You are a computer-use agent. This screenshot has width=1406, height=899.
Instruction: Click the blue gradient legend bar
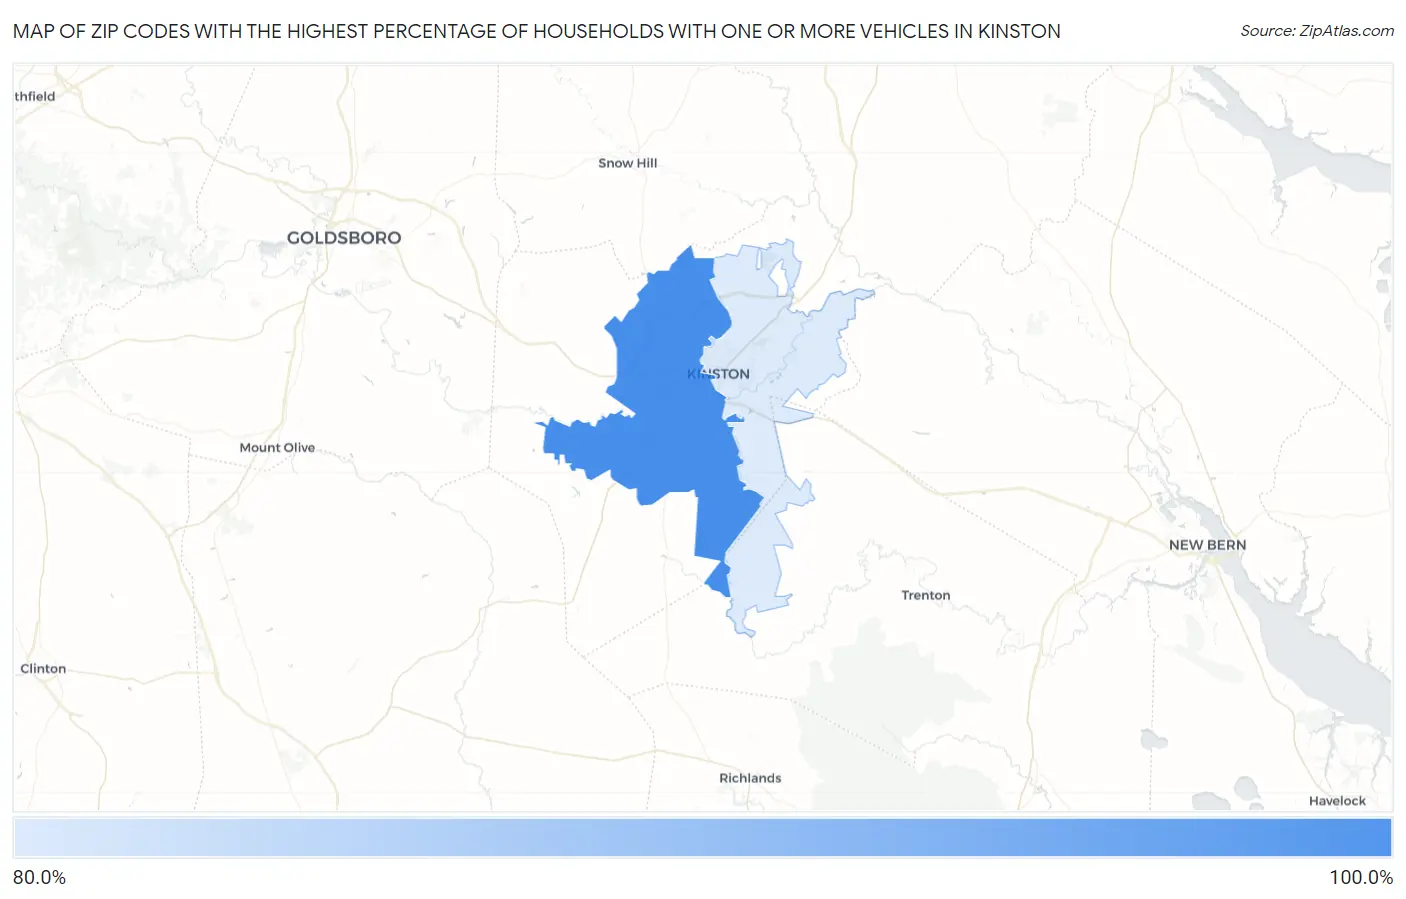pyautogui.click(x=703, y=838)
